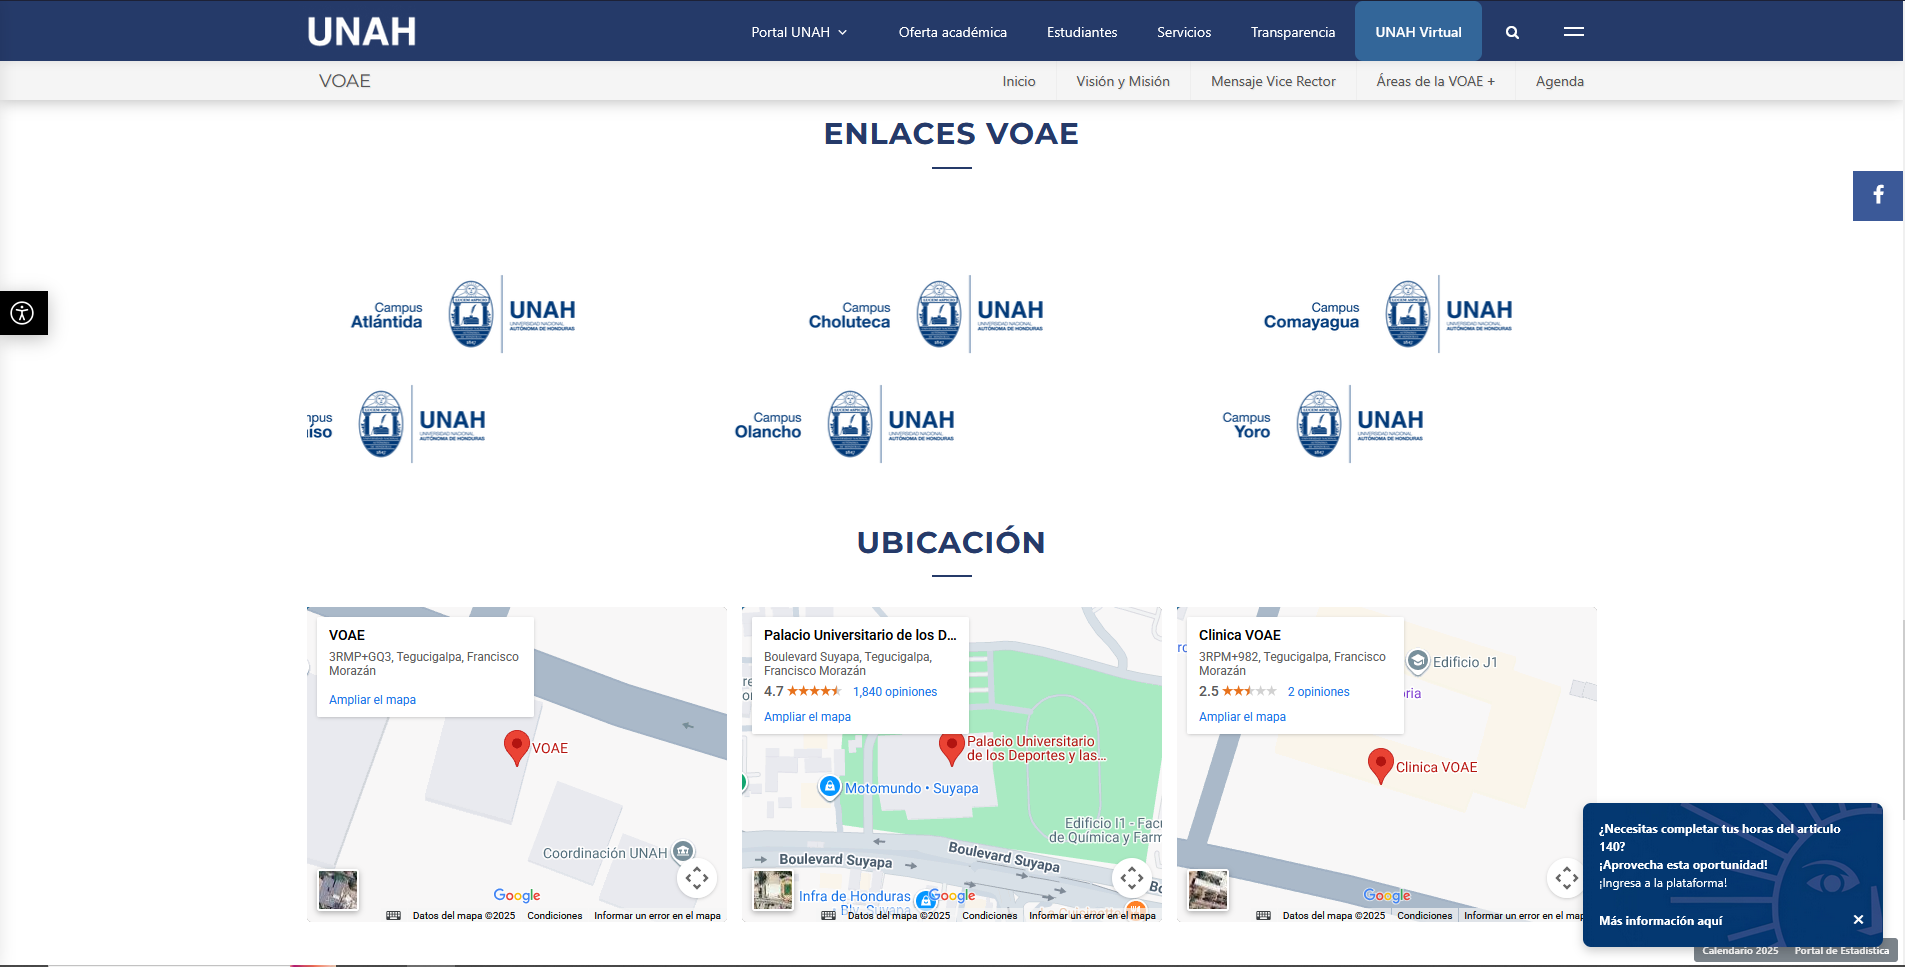The height and width of the screenshot is (967, 1905).
Task: Click the 1,840 opiniones reviews link
Action: pyautogui.click(x=897, y=691)
